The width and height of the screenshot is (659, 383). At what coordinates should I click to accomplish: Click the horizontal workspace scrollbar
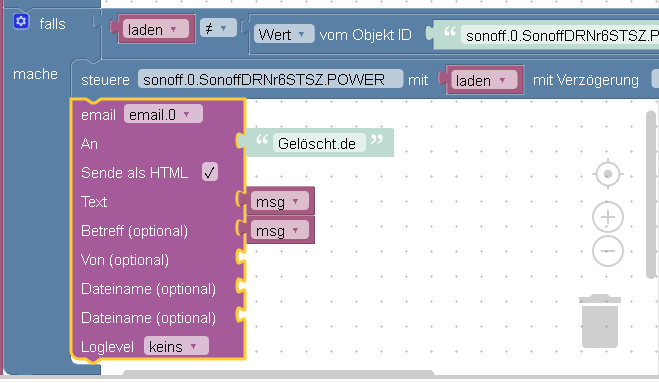pos(278,372)
